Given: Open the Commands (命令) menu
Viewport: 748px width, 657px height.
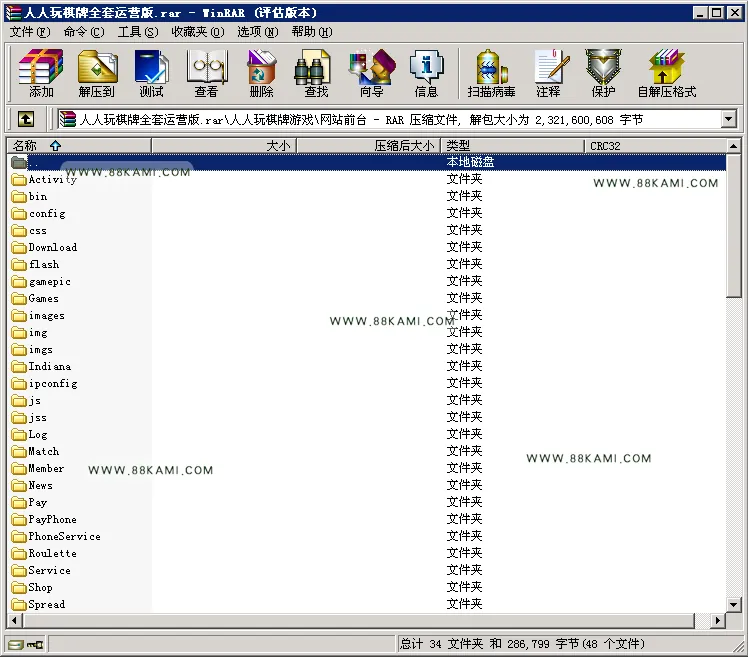Looking at the screenshot, I should click(x=83, y=32).
